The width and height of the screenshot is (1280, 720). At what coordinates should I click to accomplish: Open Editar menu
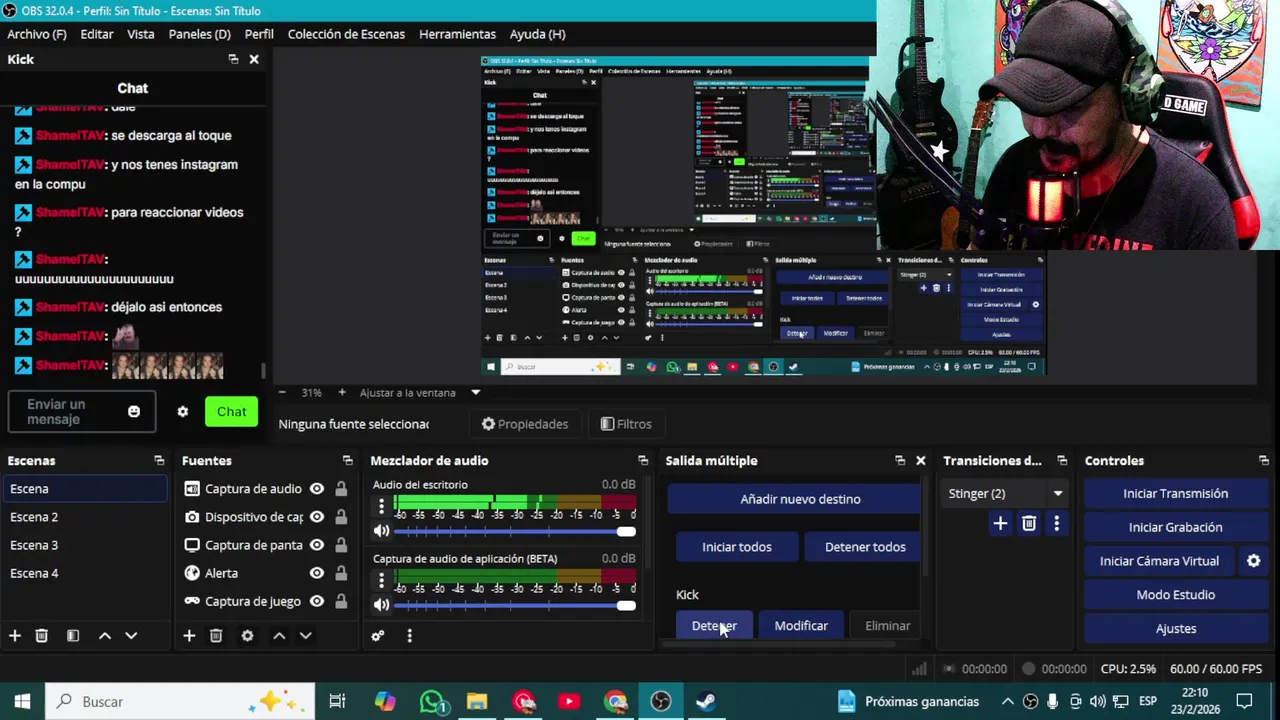(97, 34)
